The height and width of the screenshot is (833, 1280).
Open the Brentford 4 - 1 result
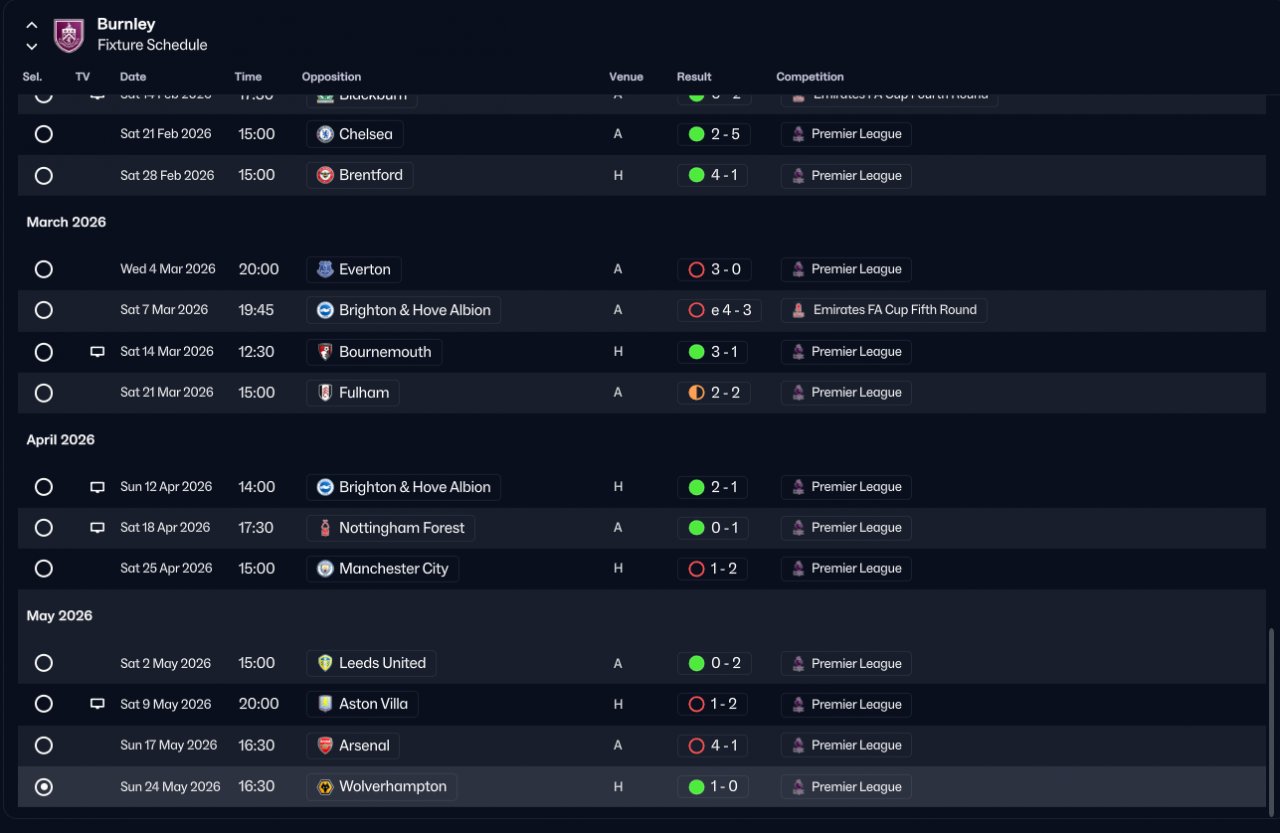click(x=713, y=175)
